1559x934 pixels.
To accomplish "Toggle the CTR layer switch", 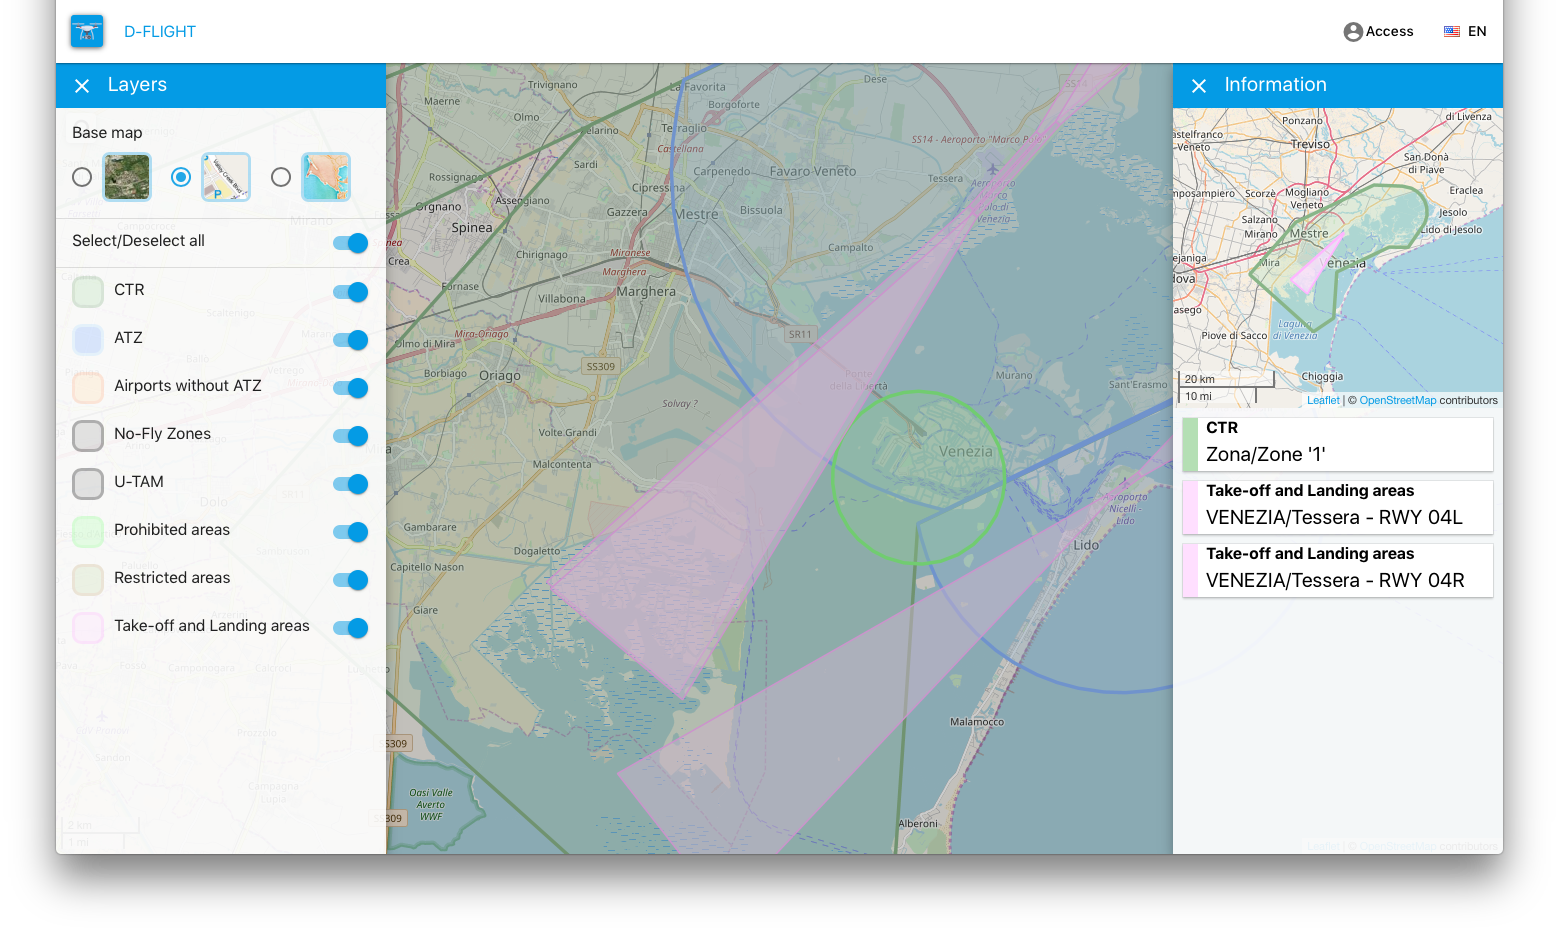I will click(351, 292).
